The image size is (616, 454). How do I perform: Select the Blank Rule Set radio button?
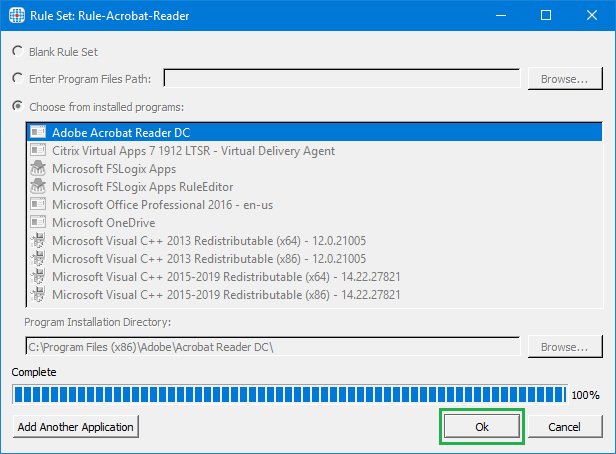tap(18, 51)
